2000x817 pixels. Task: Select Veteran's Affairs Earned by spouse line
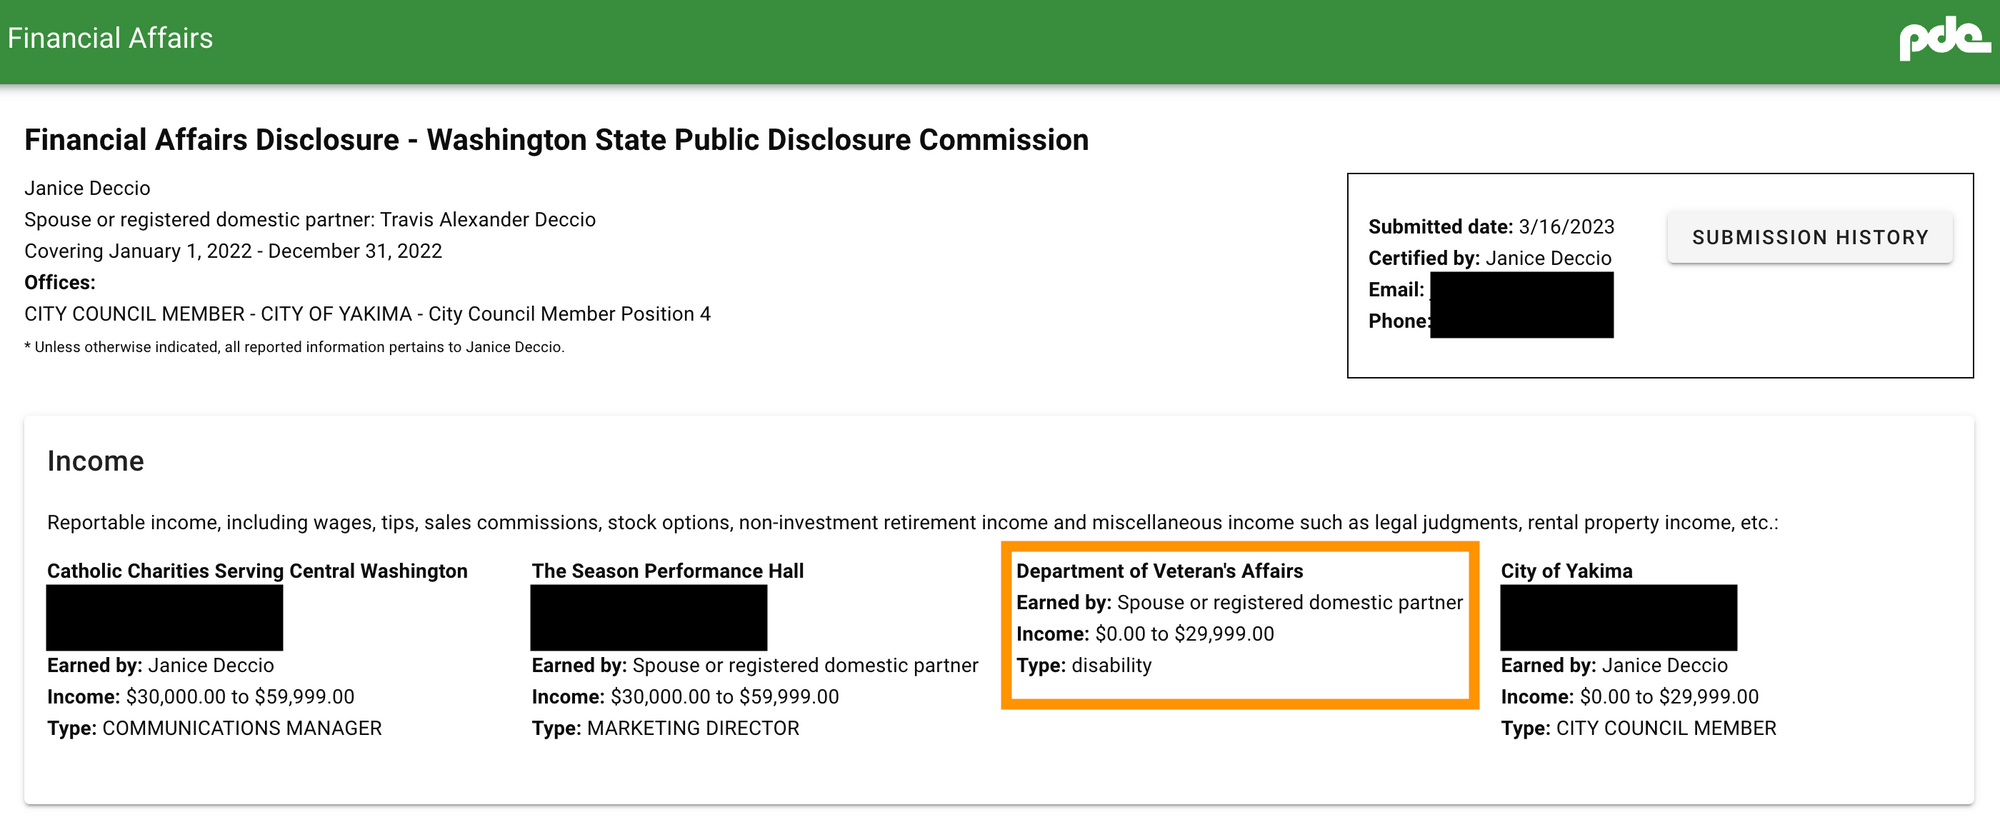click(x=1240, y=602)
